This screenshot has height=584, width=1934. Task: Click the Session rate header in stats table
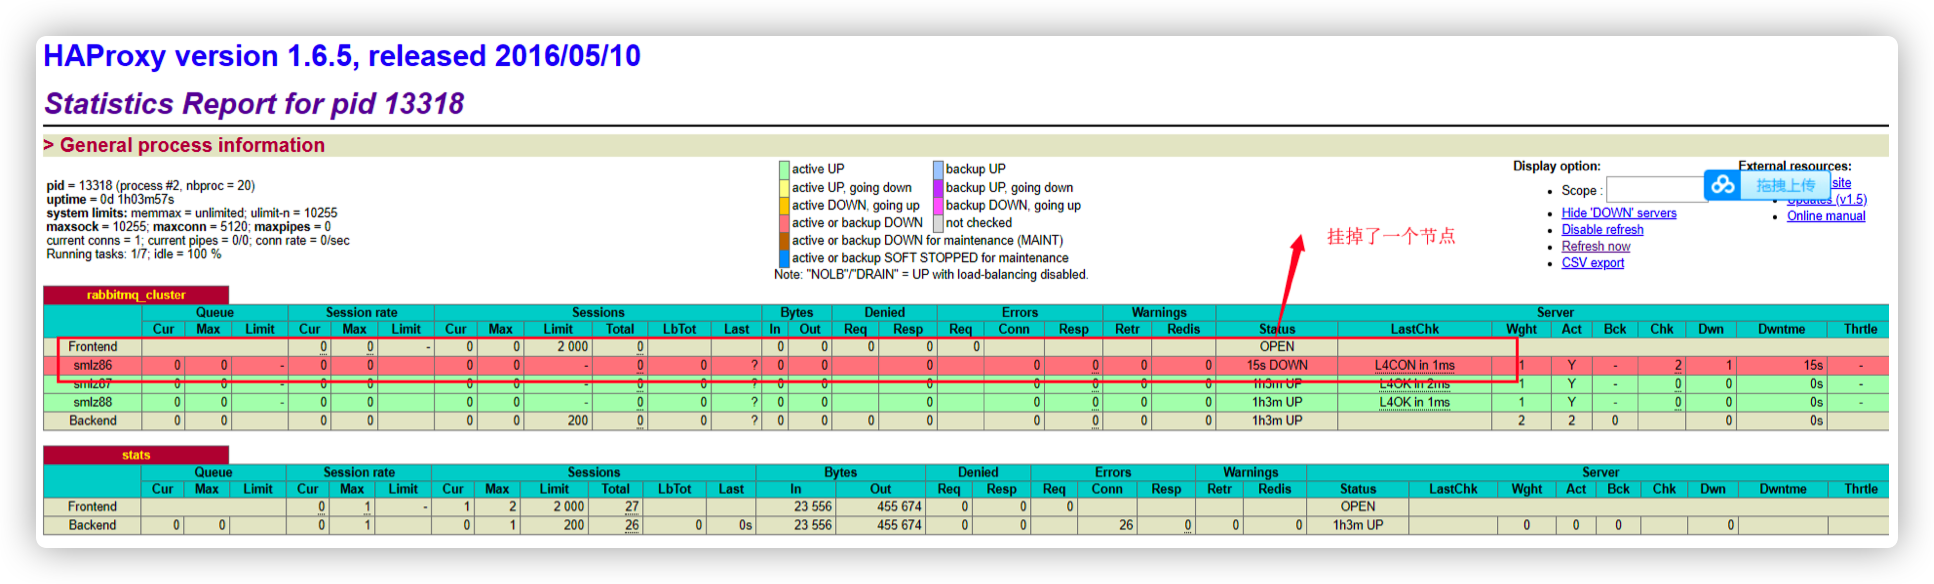(359, 472)
